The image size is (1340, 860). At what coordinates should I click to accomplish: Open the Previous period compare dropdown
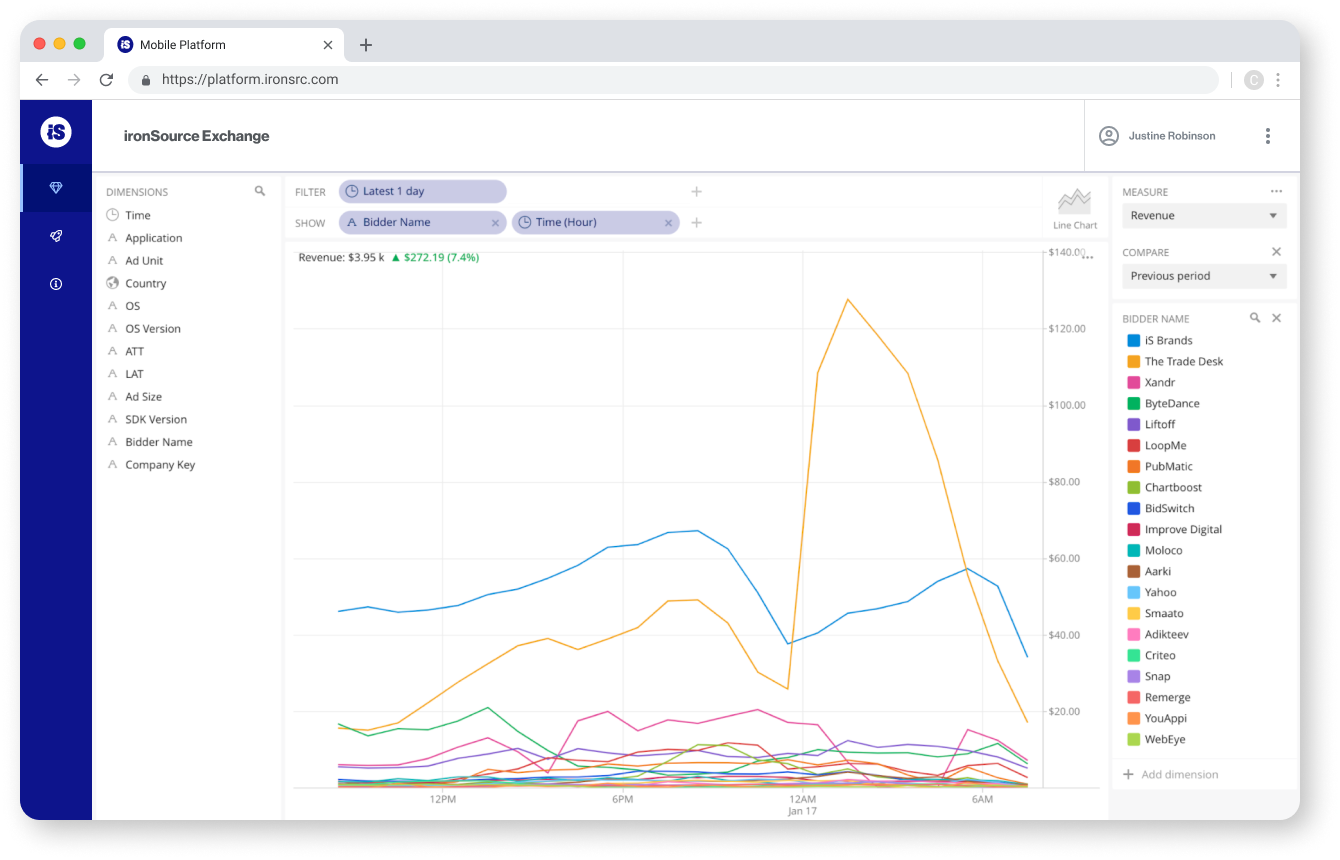(1204, 276)
